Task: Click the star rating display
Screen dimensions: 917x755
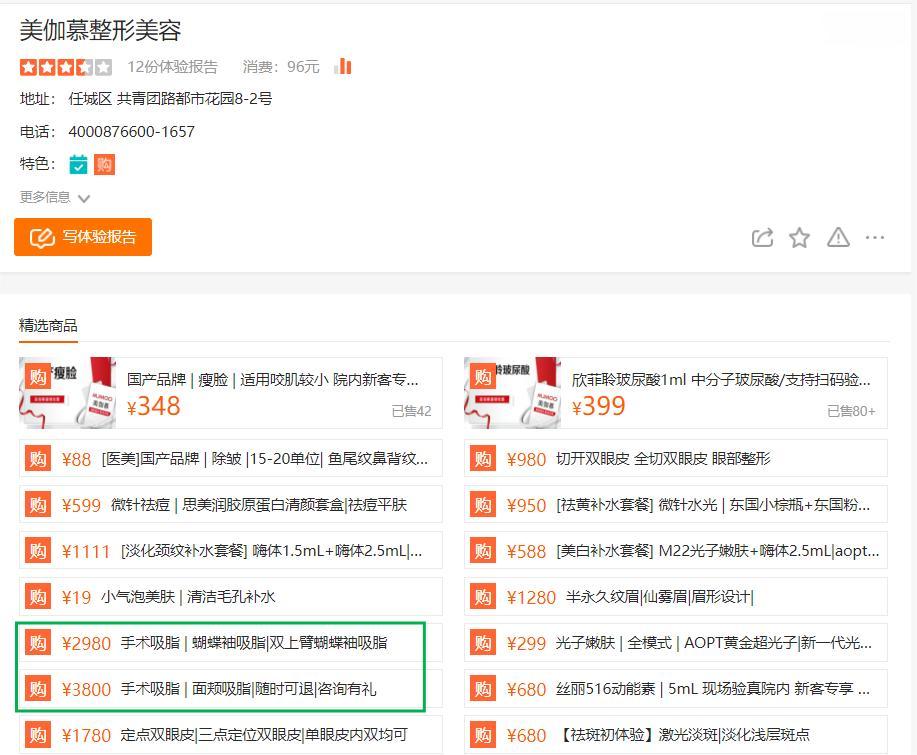Action: tap(65, 67)
